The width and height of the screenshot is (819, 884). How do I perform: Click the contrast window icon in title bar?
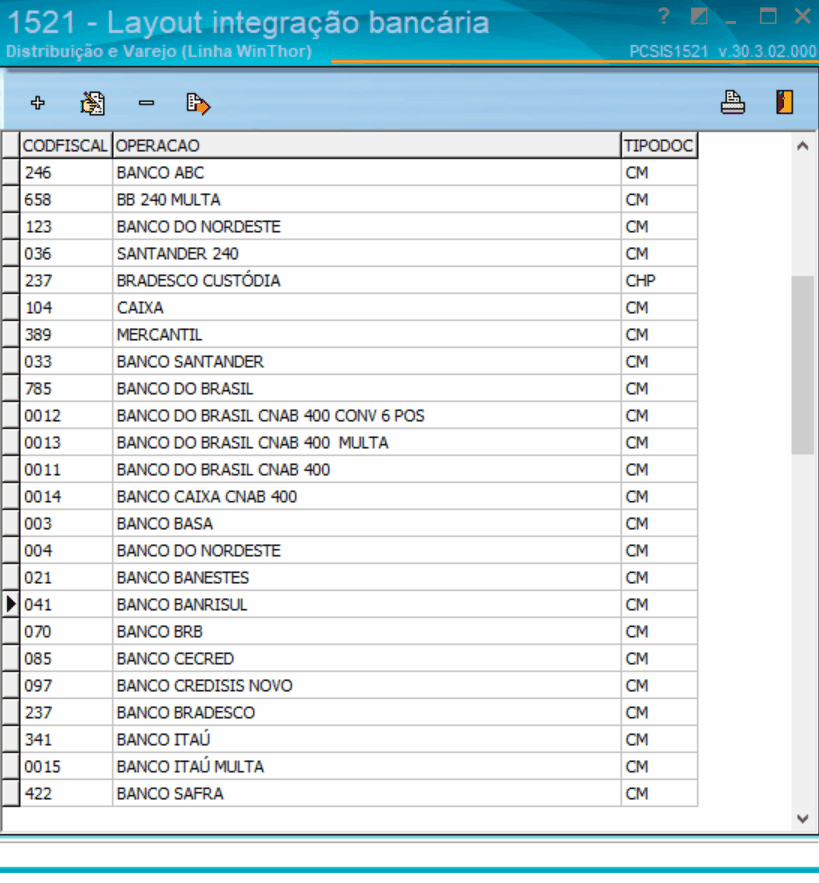[699, 16]
